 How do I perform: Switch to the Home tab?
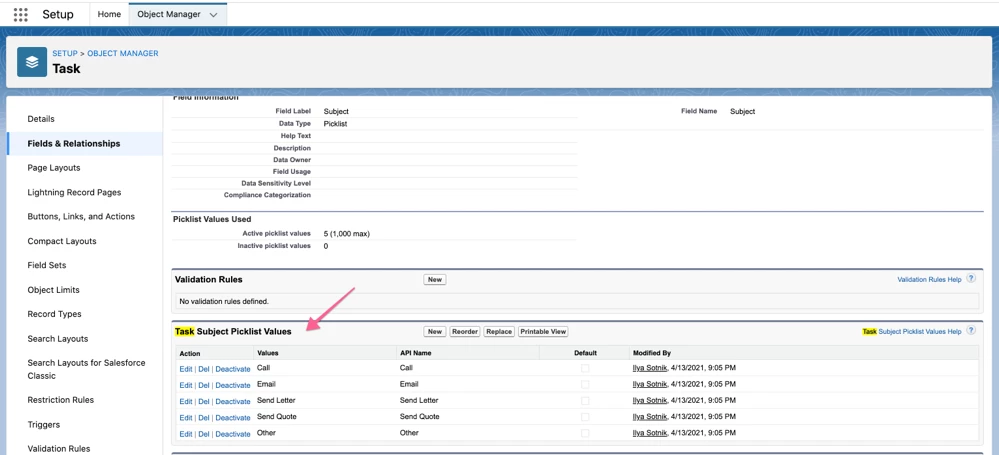pos(109,14)
